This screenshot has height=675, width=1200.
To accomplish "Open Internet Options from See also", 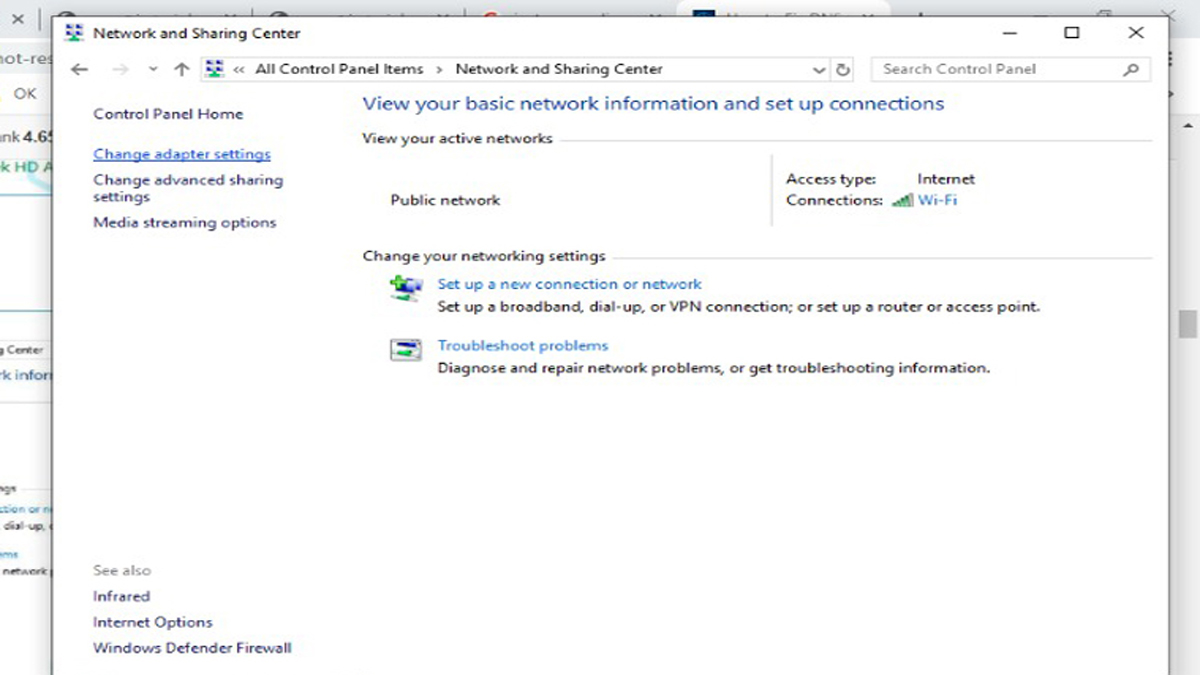I will [152, 622].
